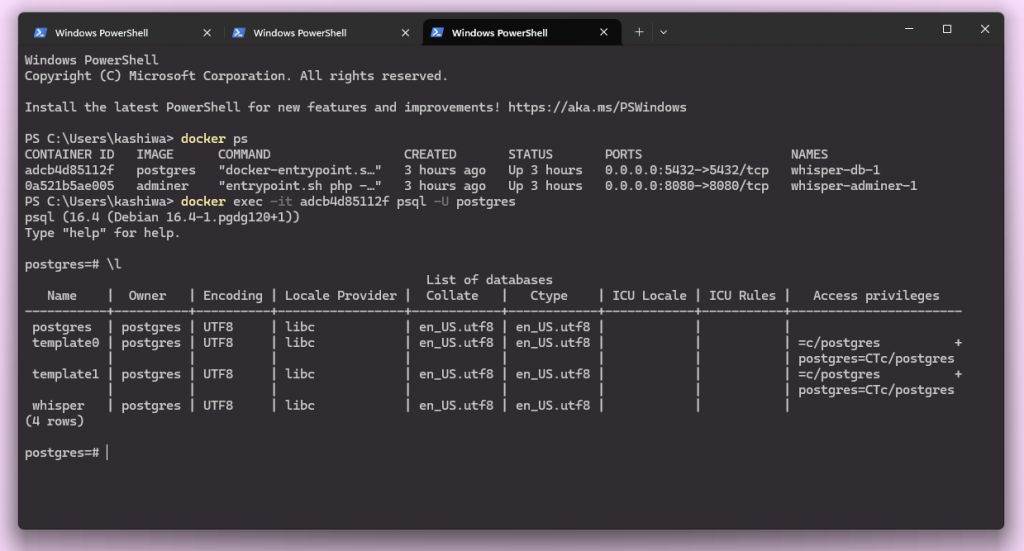Viewport: 1024px width, 551px height.
Task: Close the second PowerShell tab
Action: click(406, 33)
